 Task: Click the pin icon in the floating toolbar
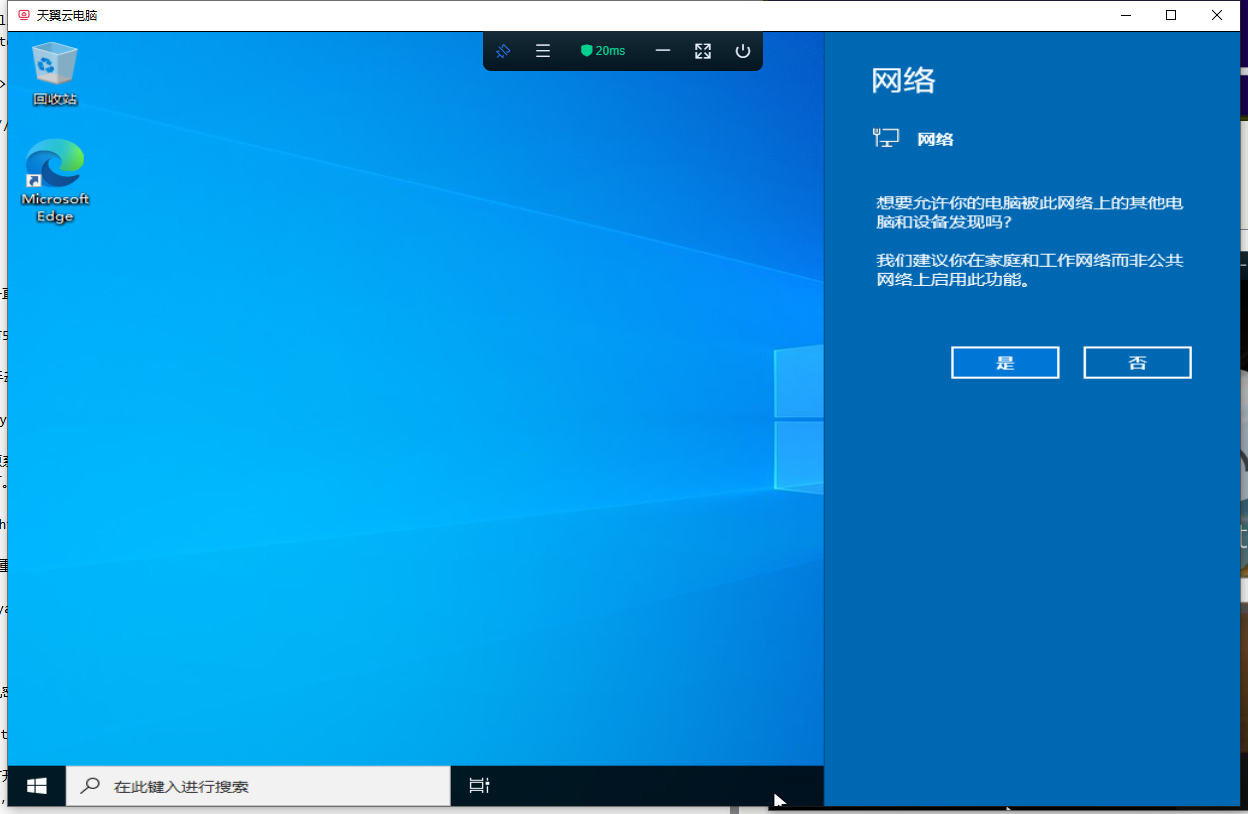tap(503, 51)
